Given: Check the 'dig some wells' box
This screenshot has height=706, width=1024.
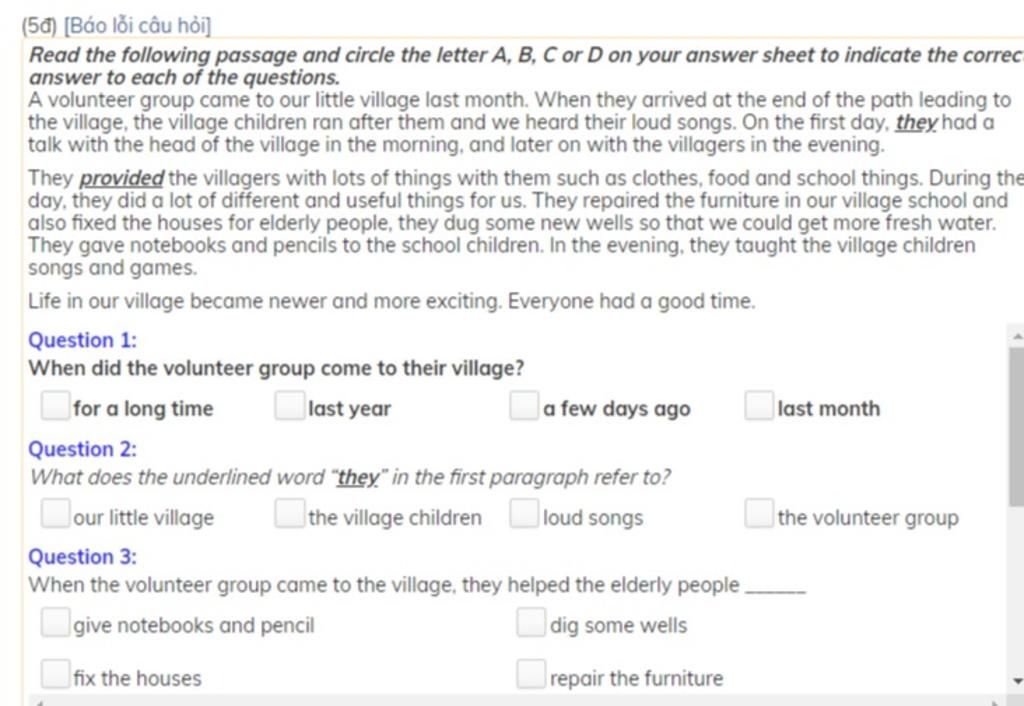Looking at the screenshot, I should point(531,622).
